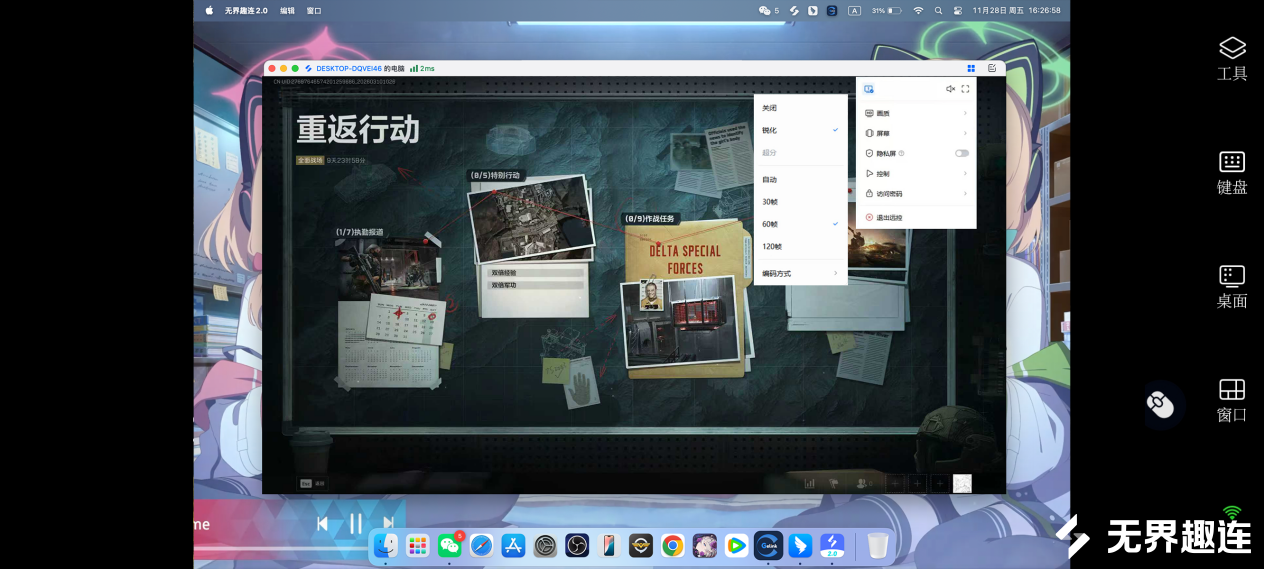Expand the 屏幕 screen submenu

click(916, 133)
